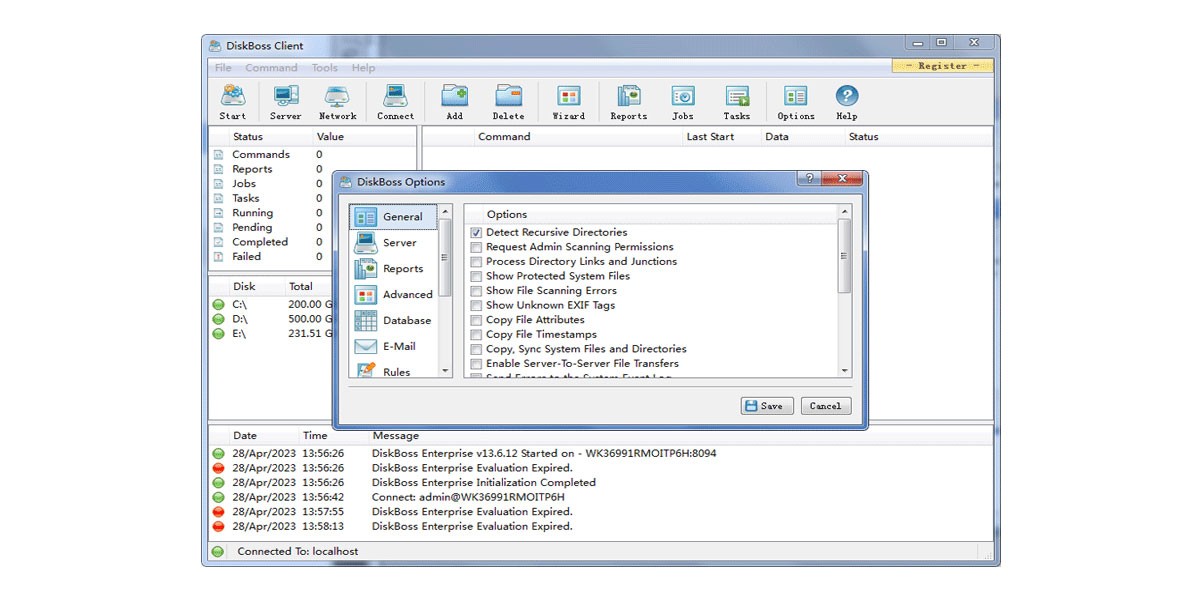This screenshot has width=1200, height=600.
Task: Uncheck Detect Recursive Directories
Action: (477, 233)
